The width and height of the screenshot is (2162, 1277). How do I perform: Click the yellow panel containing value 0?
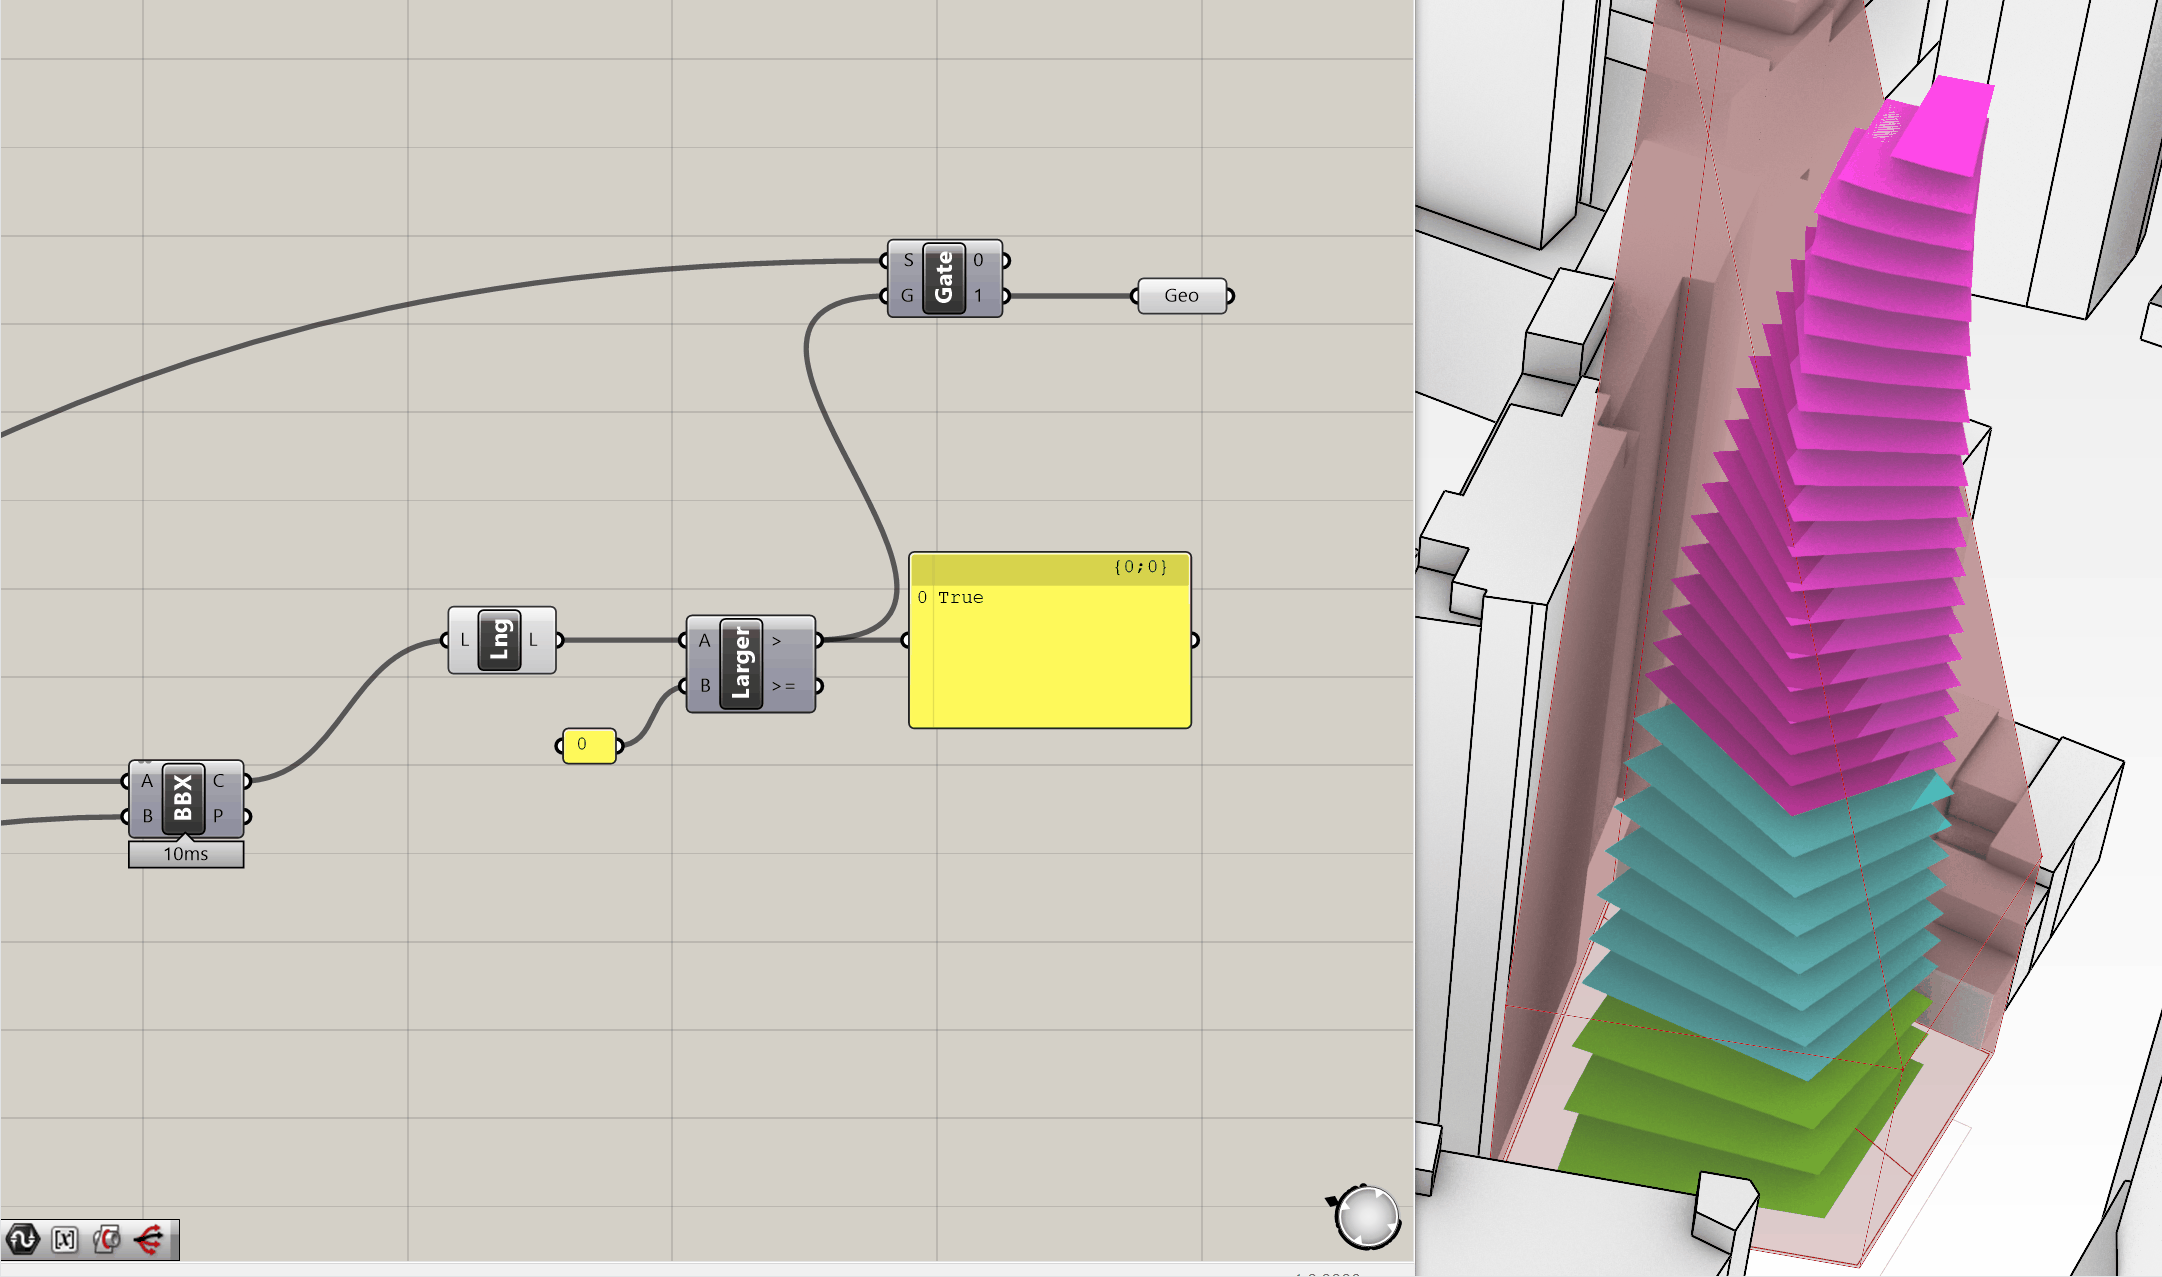coord(589,745)
